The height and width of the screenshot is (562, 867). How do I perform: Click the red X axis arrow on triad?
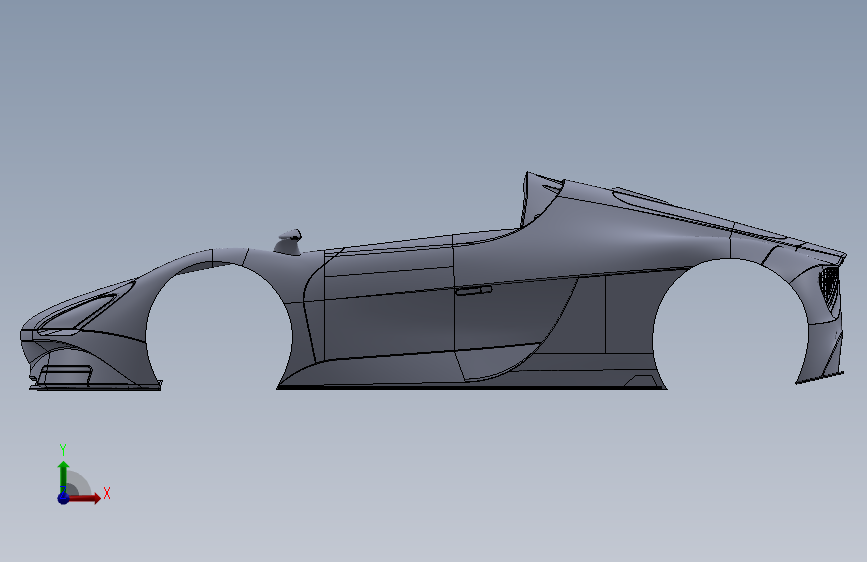tap(84, 498)
